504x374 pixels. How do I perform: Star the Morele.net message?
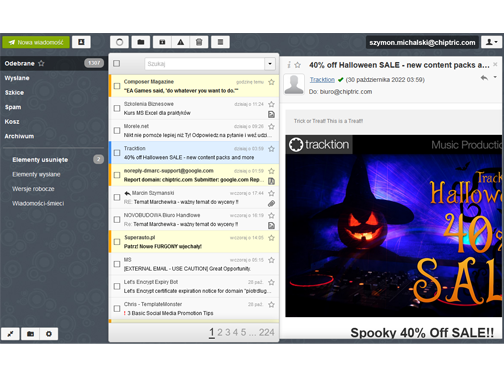[x=272, y=126]
